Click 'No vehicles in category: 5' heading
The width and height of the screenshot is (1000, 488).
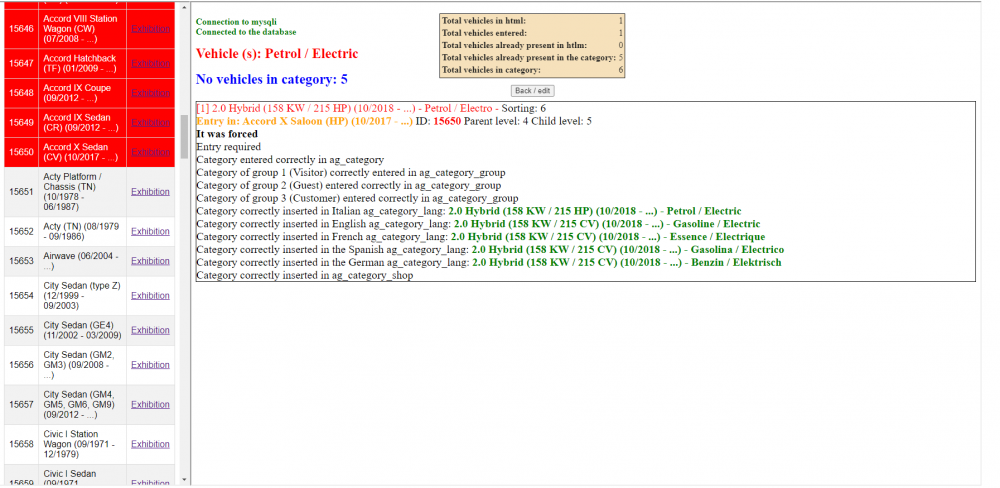point(272,80)
